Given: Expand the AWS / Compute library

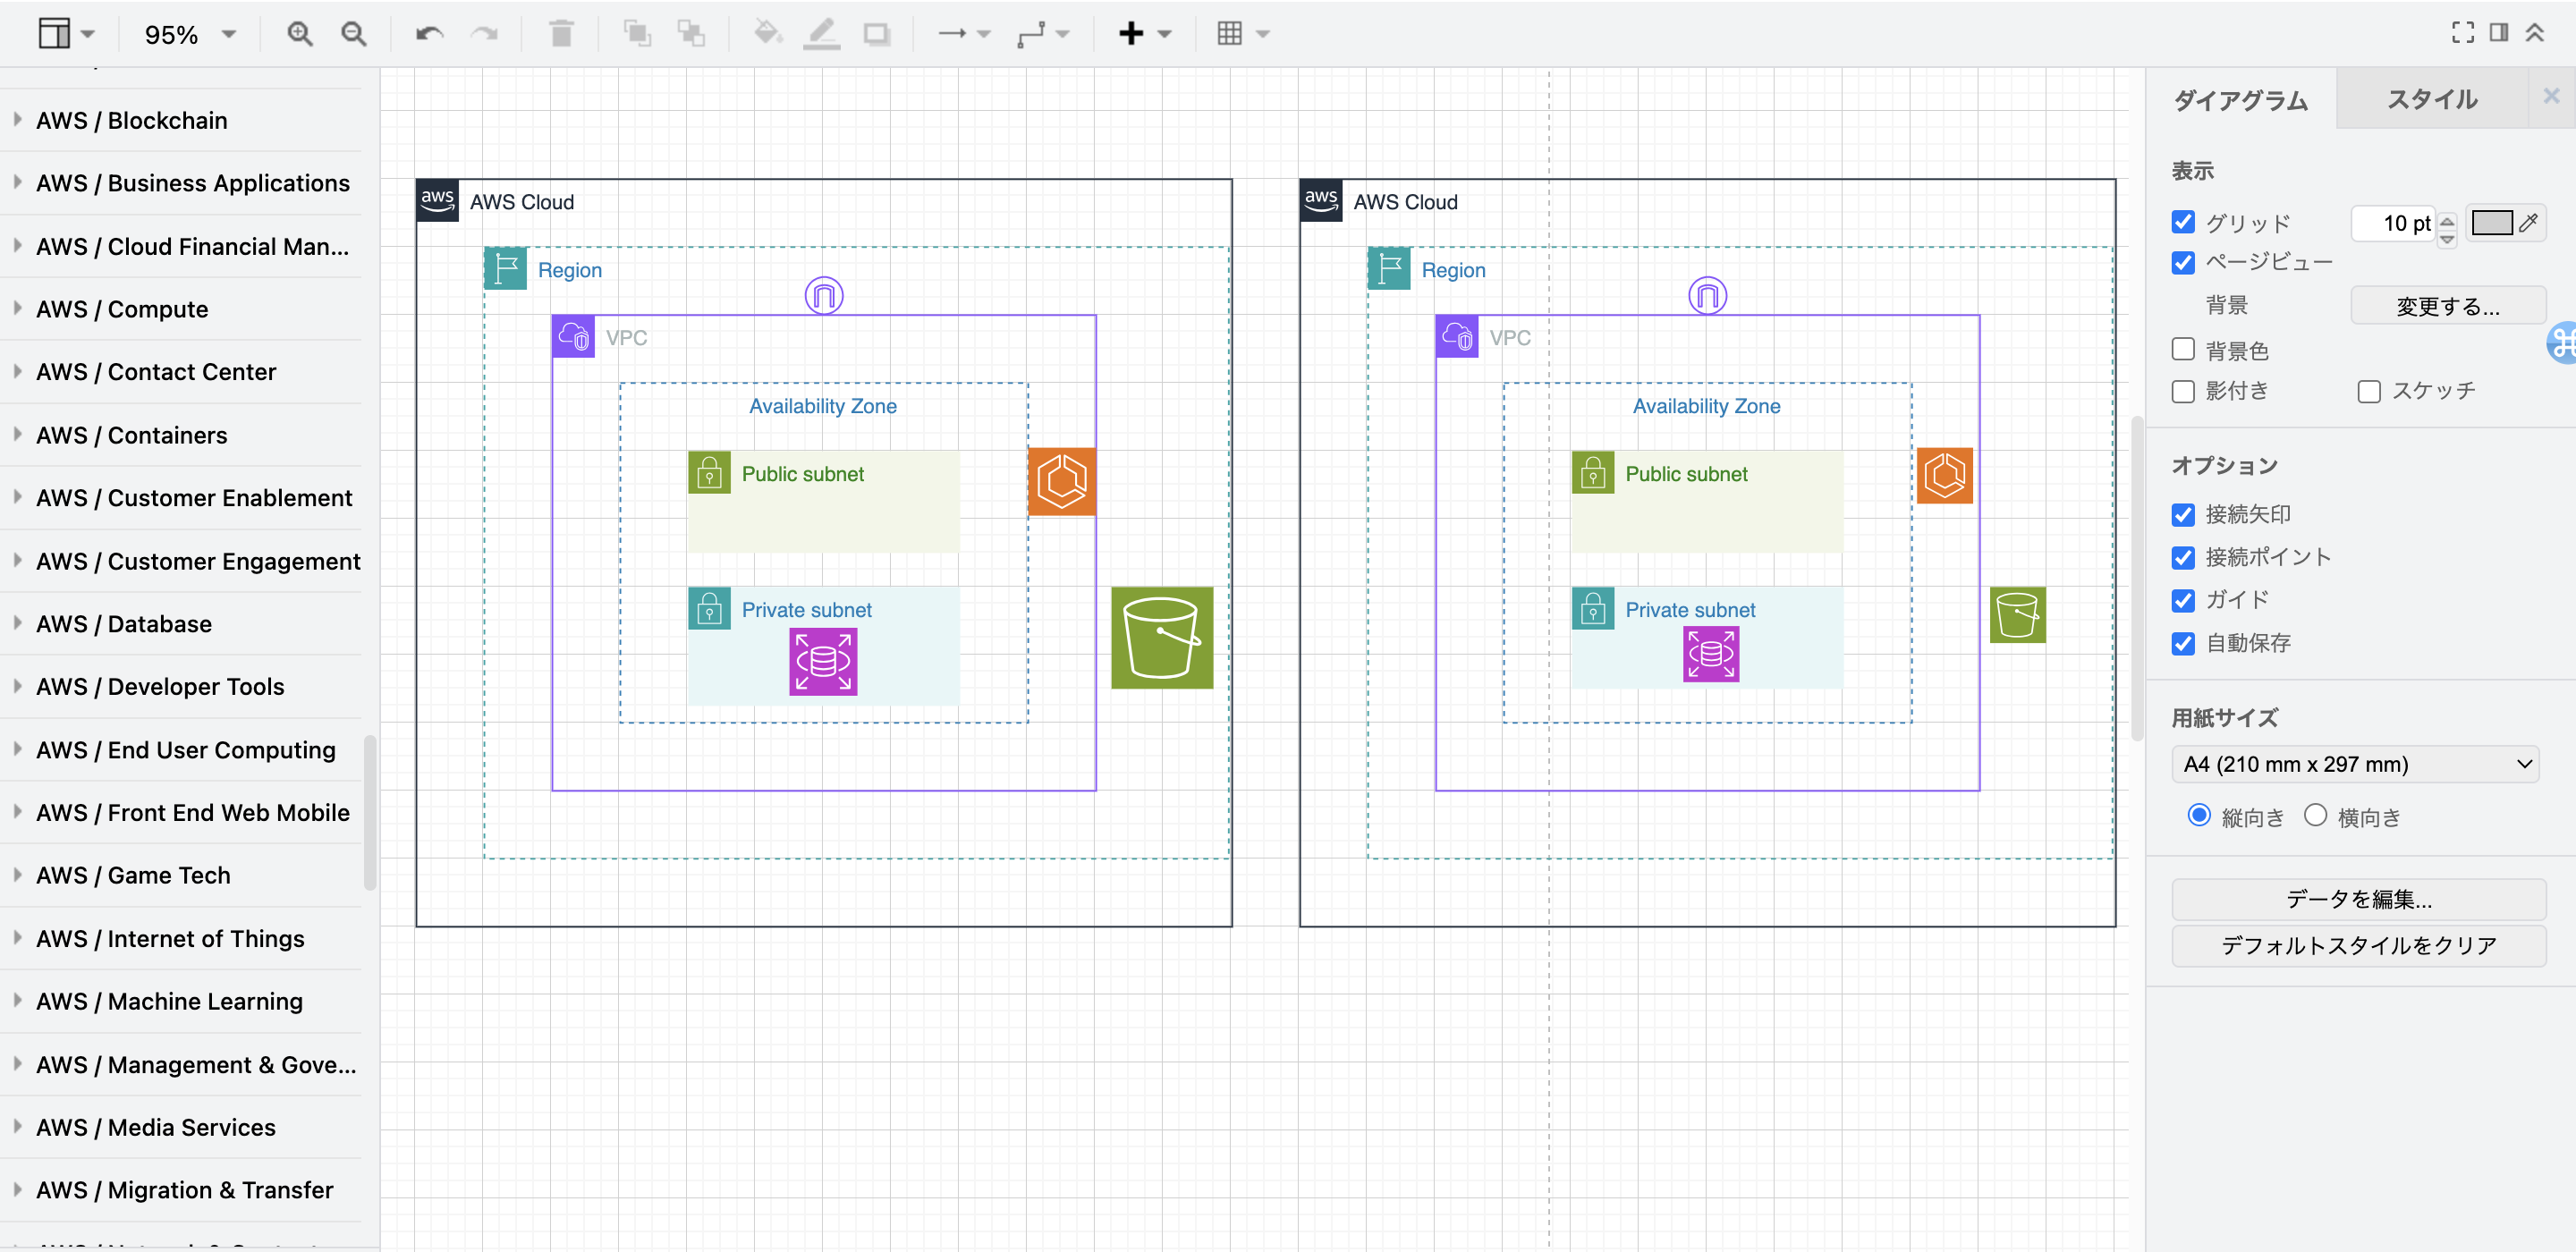Looking at the screenshot, I should [x=121, y=309].
